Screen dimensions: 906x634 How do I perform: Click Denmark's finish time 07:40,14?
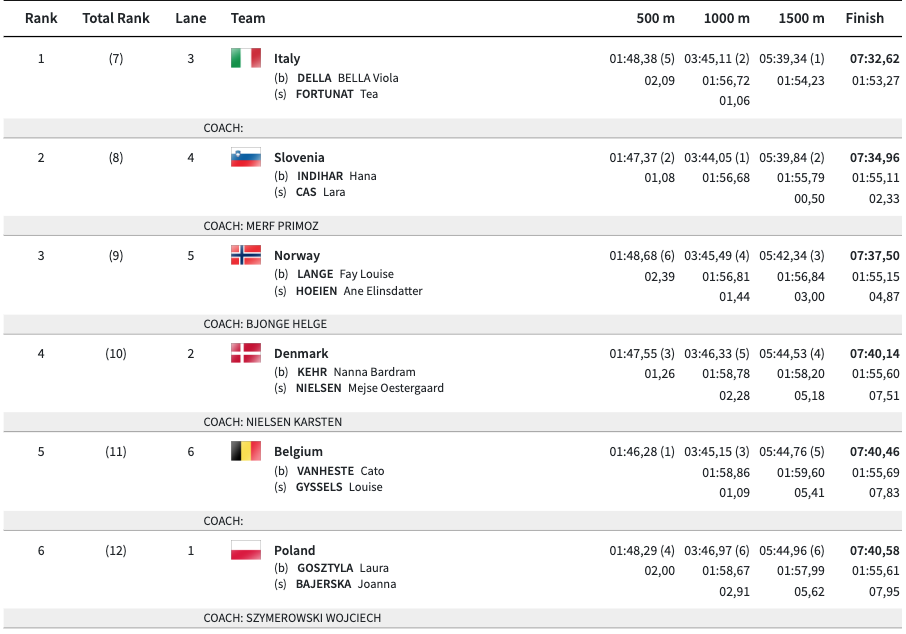pyautogui.click(x=875, y=354)
